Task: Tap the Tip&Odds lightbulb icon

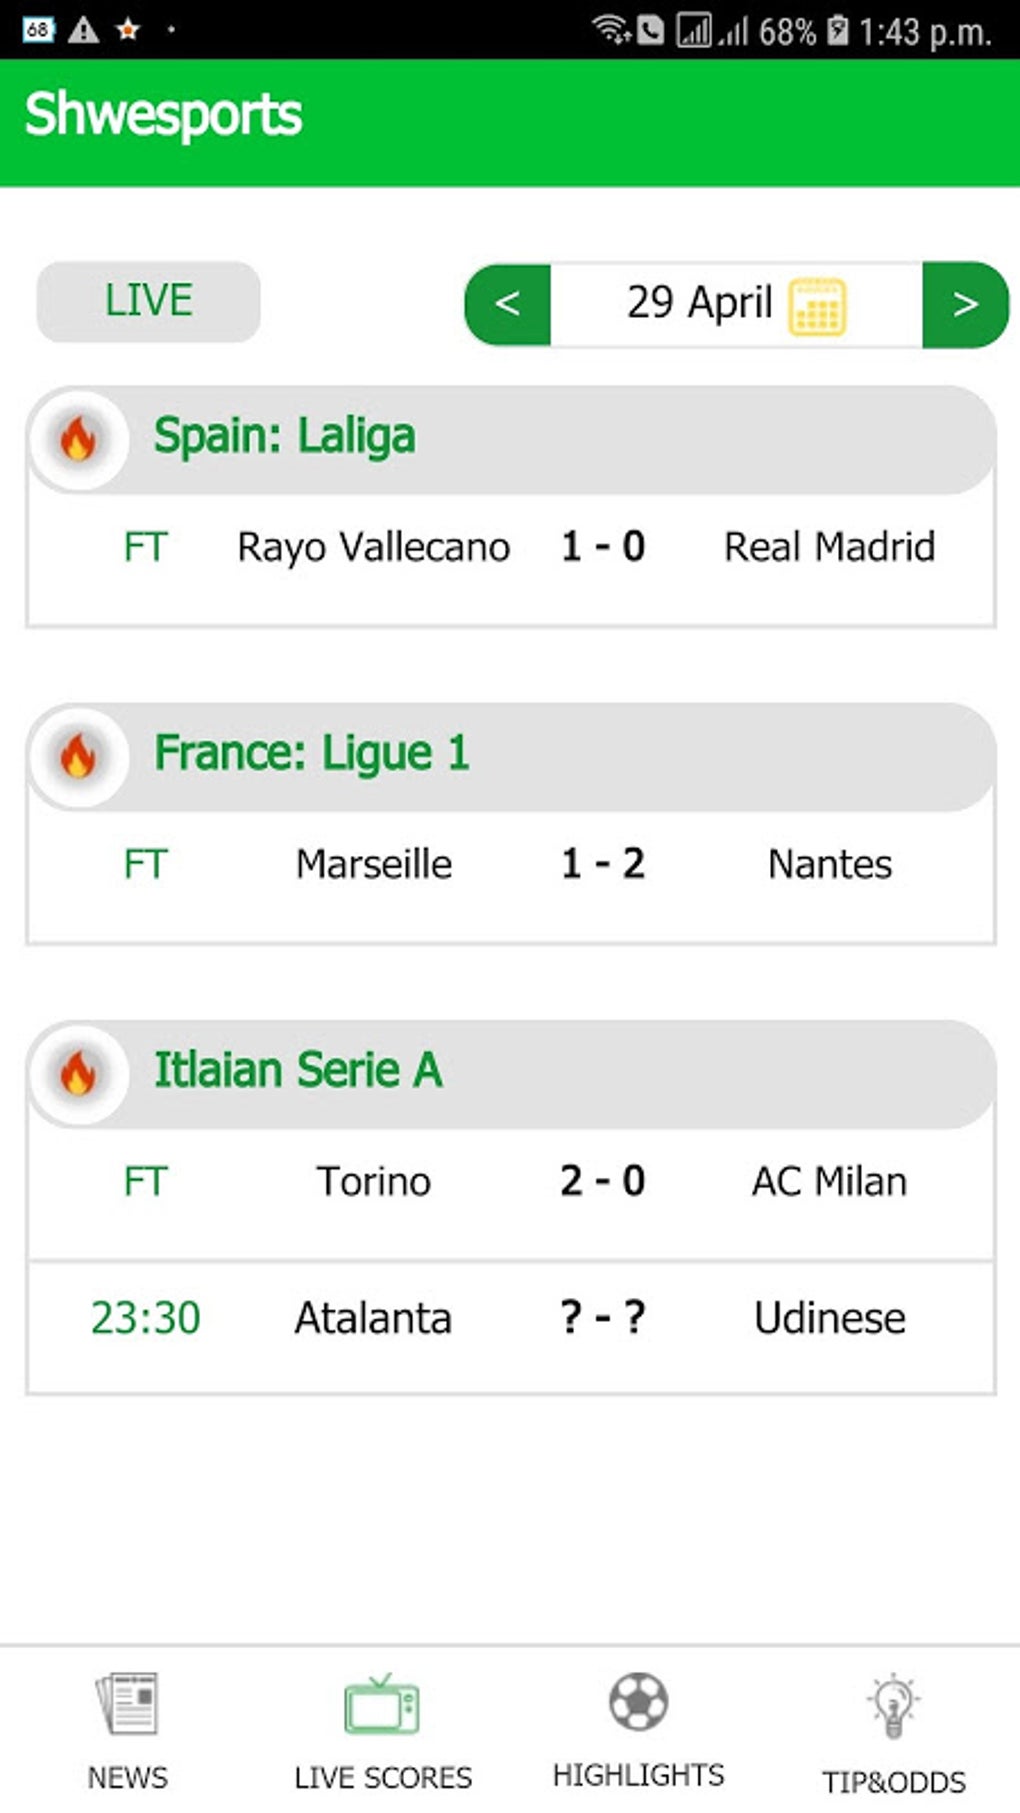Action: click(894, 1705)
